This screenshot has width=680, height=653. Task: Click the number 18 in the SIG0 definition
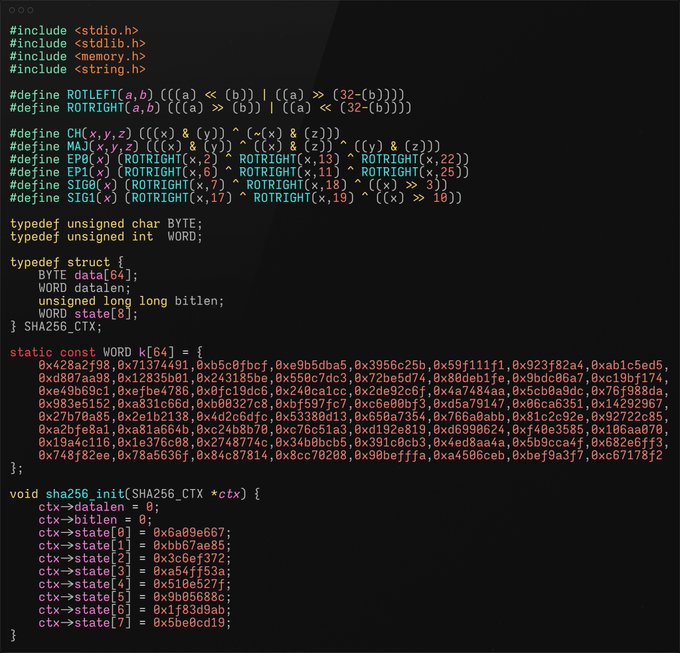click(x=333, y=185)
